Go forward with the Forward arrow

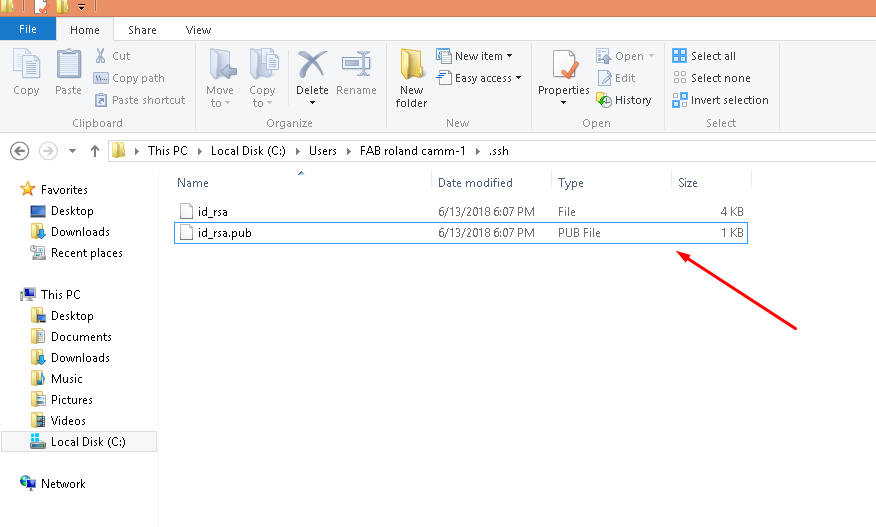[x=48, y=151]
